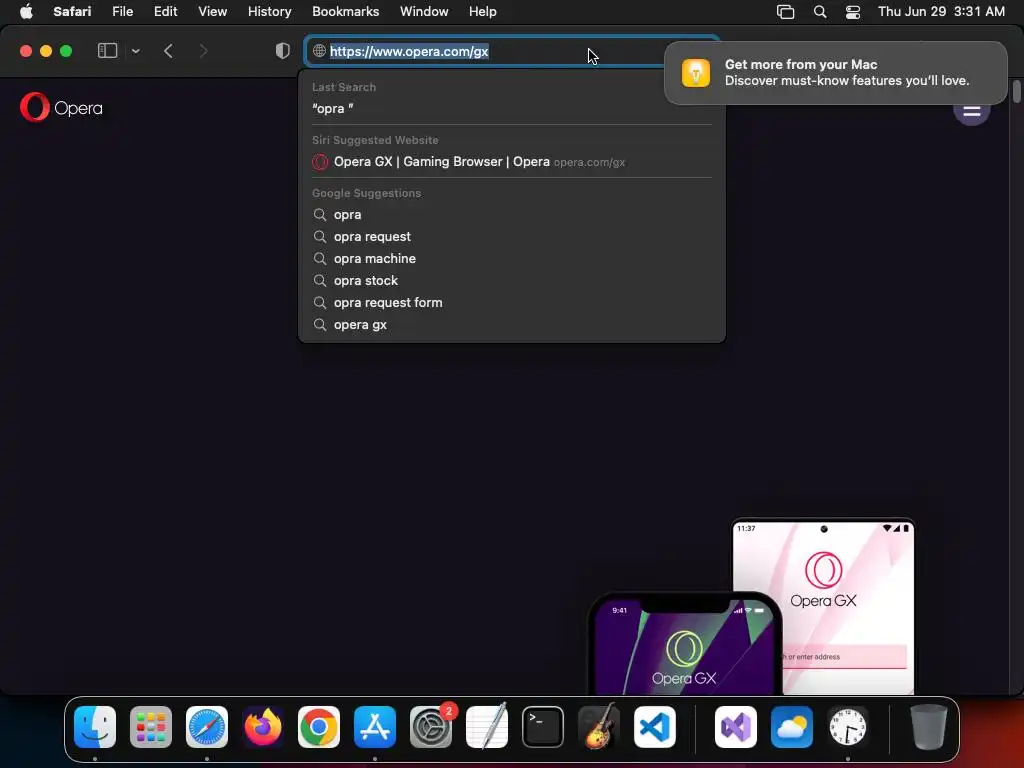Open the Window menu

(x=424, y=12)
